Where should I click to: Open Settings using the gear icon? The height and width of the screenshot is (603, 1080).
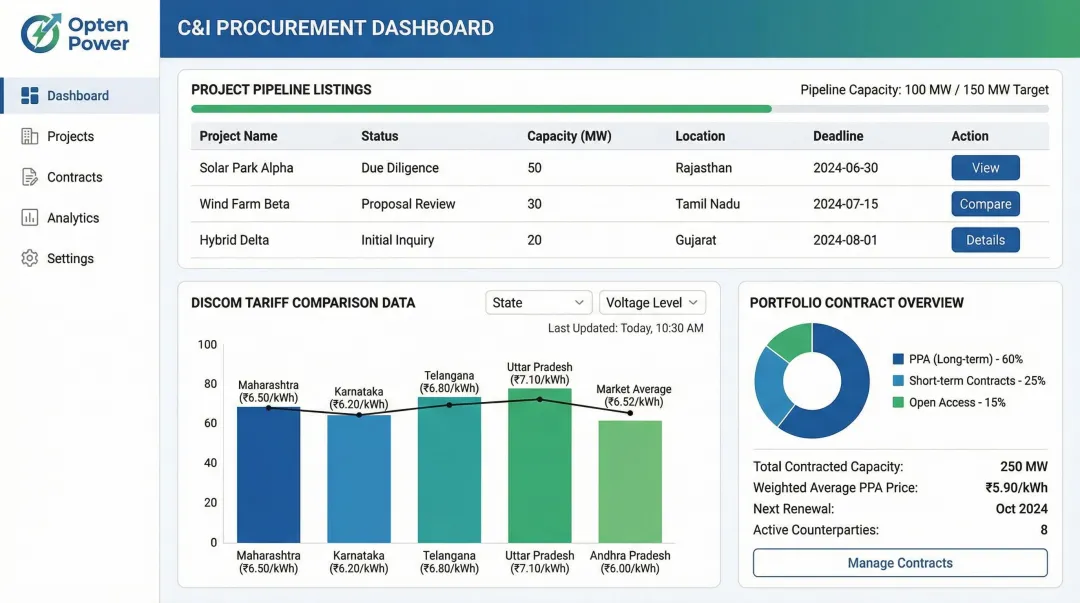click(31, 258)
